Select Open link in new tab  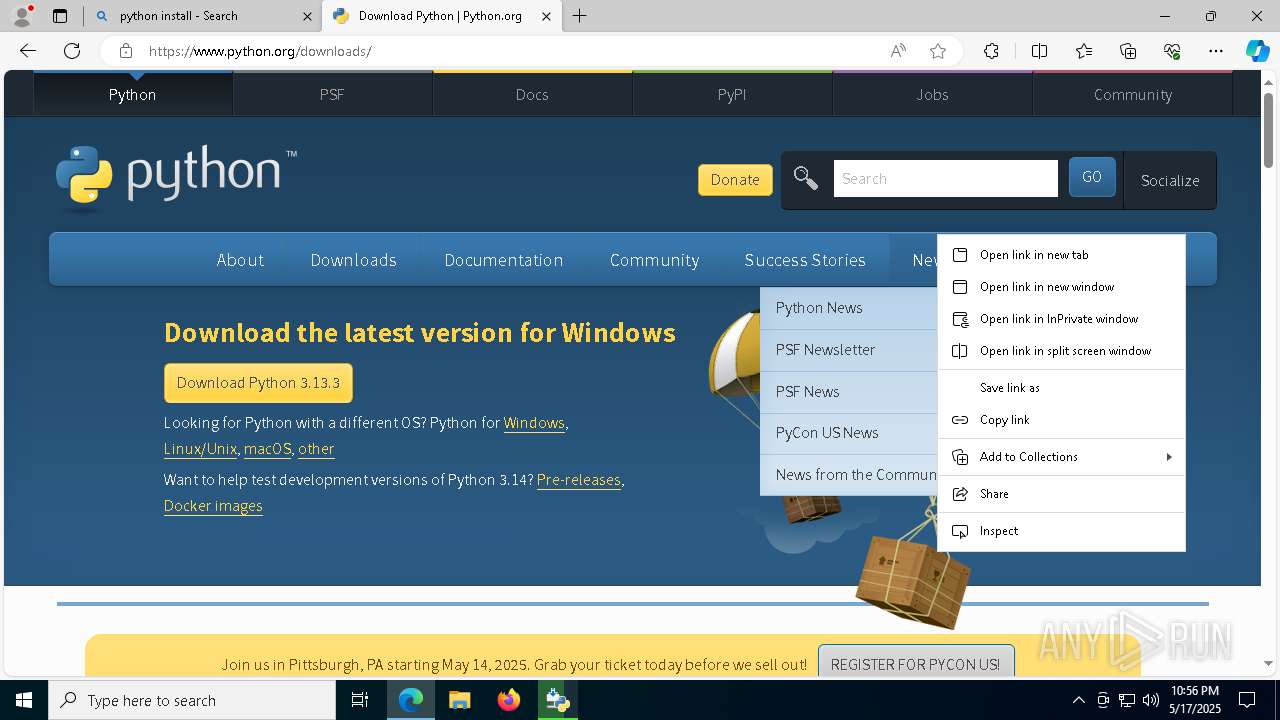point(1061,255)
